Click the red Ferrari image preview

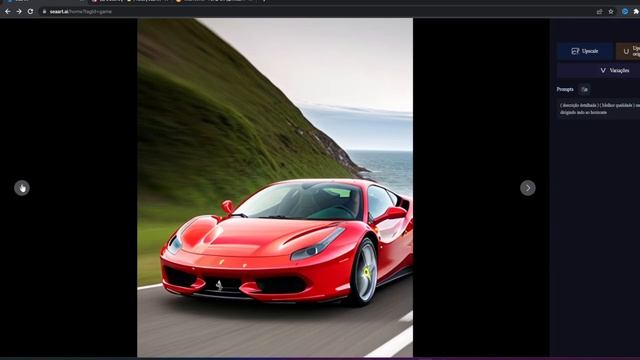click(275, 187)
